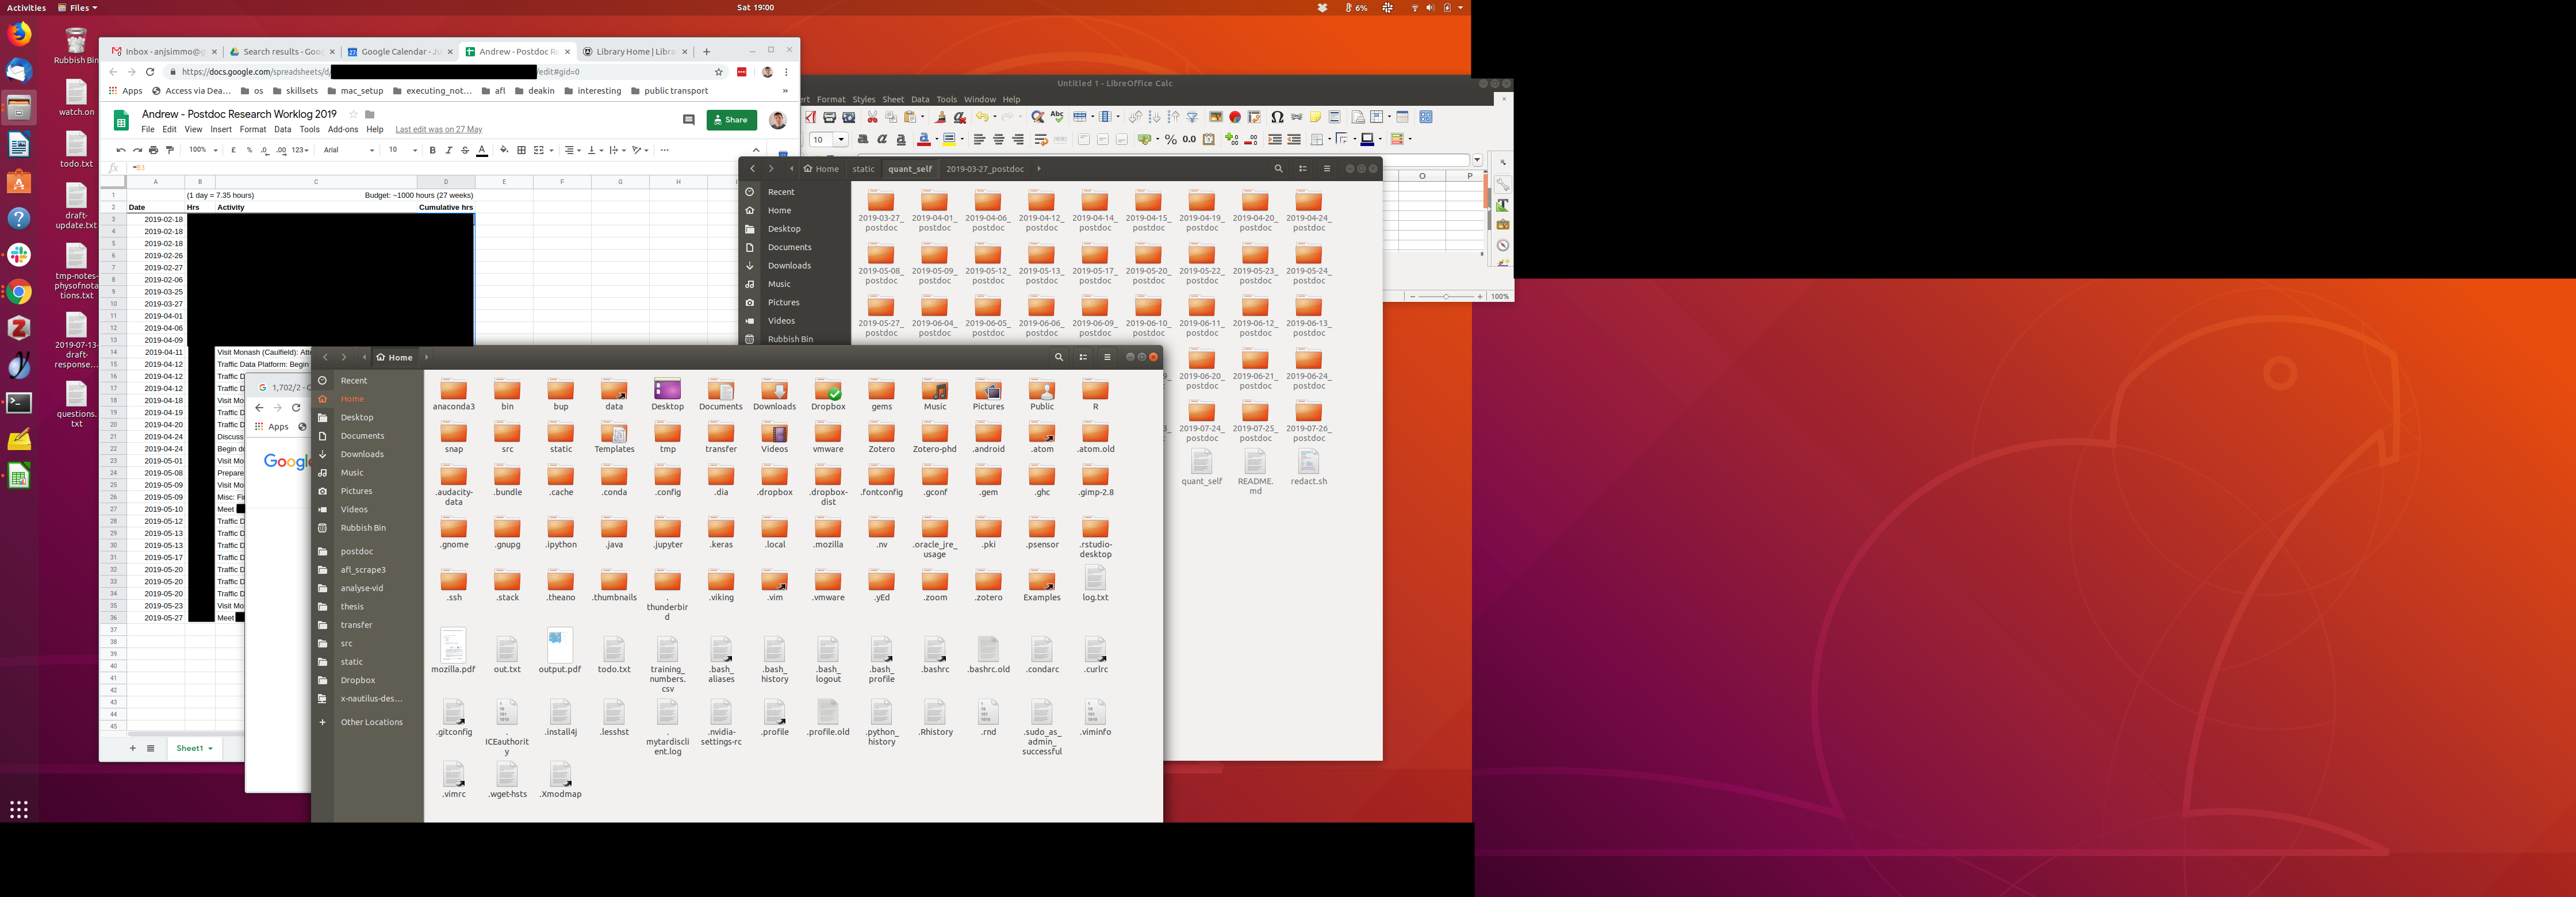Click the green Share button
The height and width of the screenshot is (897, 2576).
coord(731,120)
